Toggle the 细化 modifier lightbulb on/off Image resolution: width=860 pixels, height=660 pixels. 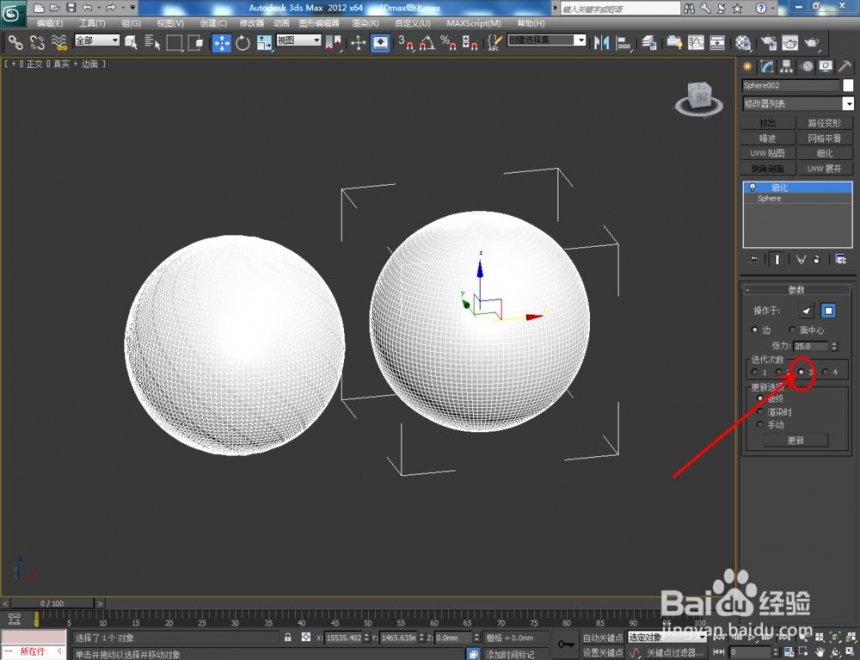(752, 188)
